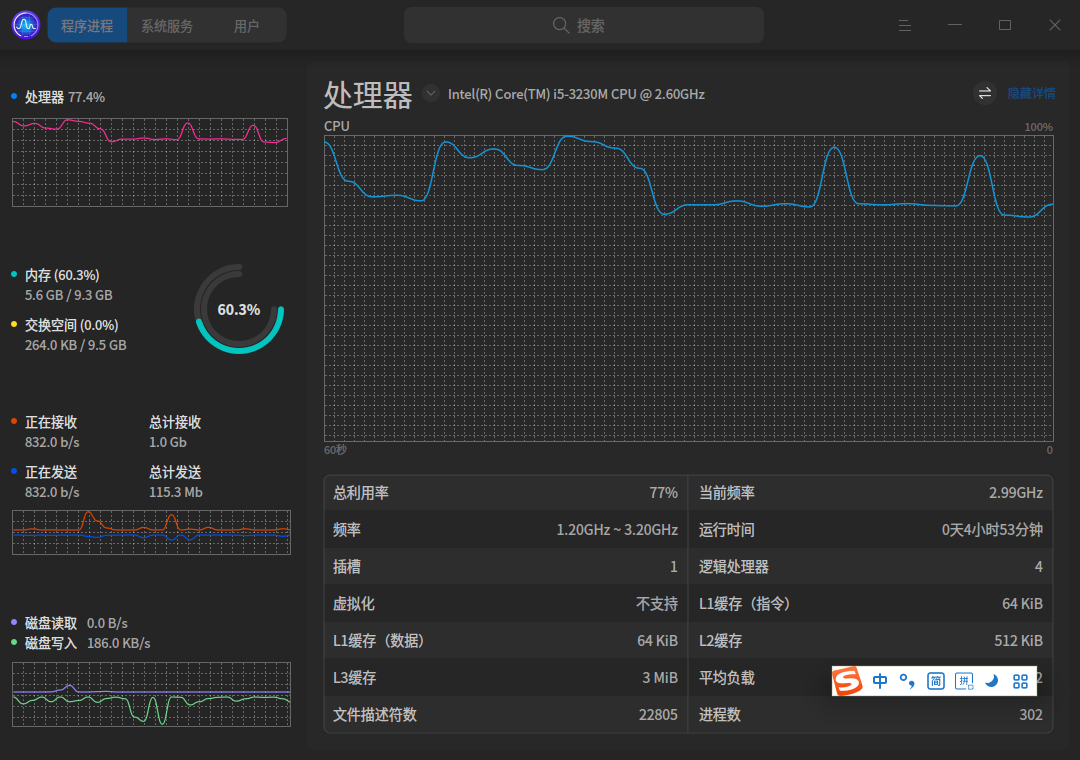Viewport: 1080px width, 760px height.
Task: Toggle 简 simplified/traditional in Sogou bar
Action: click(935, 681)
